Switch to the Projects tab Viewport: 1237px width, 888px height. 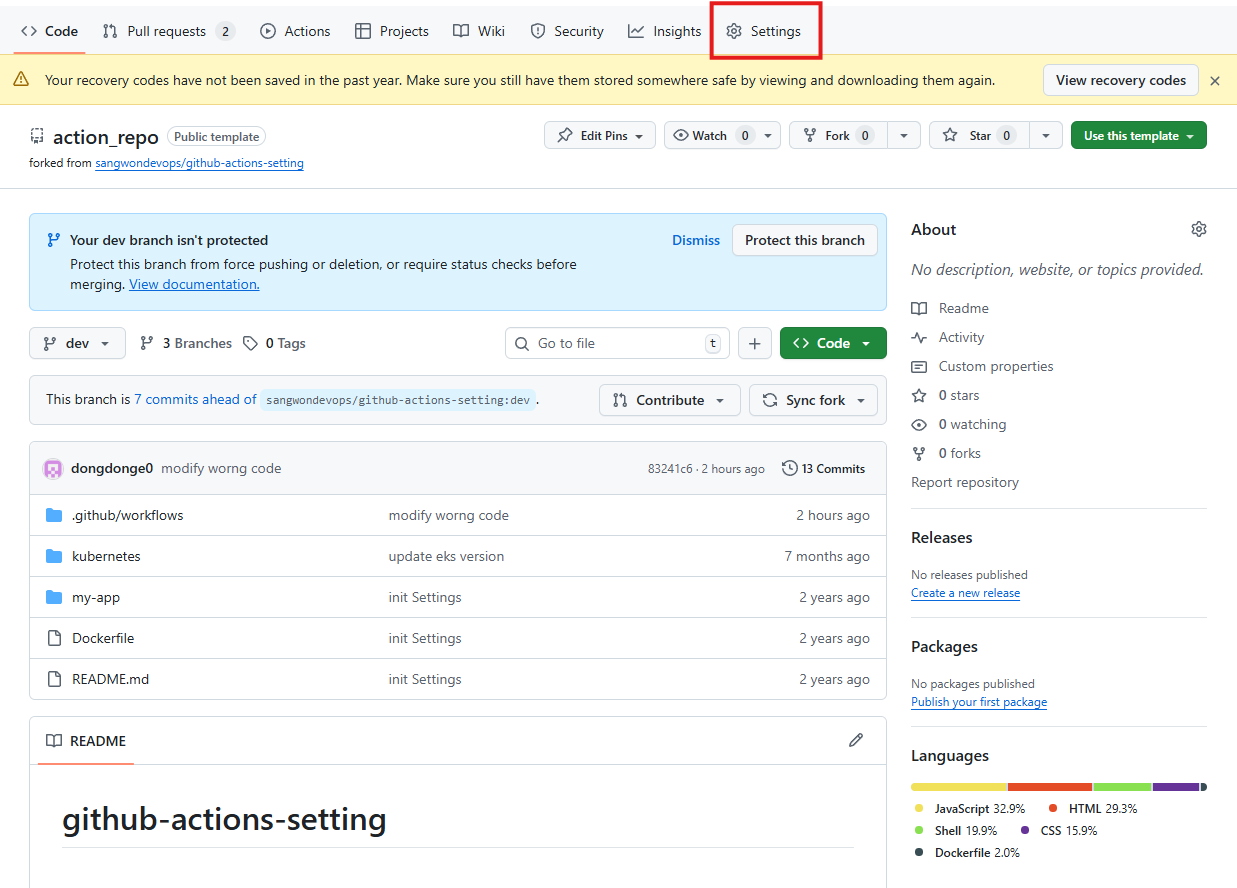tap(392, 31)
